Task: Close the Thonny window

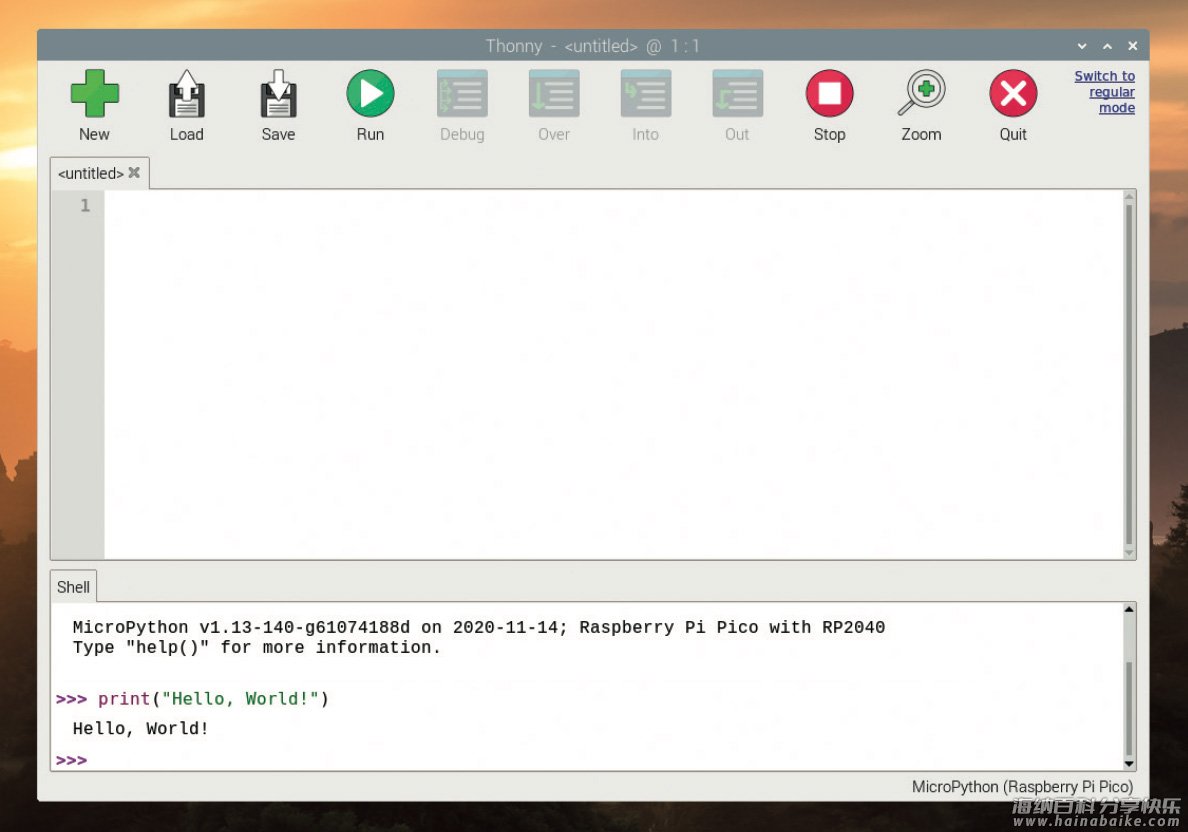Action: coord(1133,46)
